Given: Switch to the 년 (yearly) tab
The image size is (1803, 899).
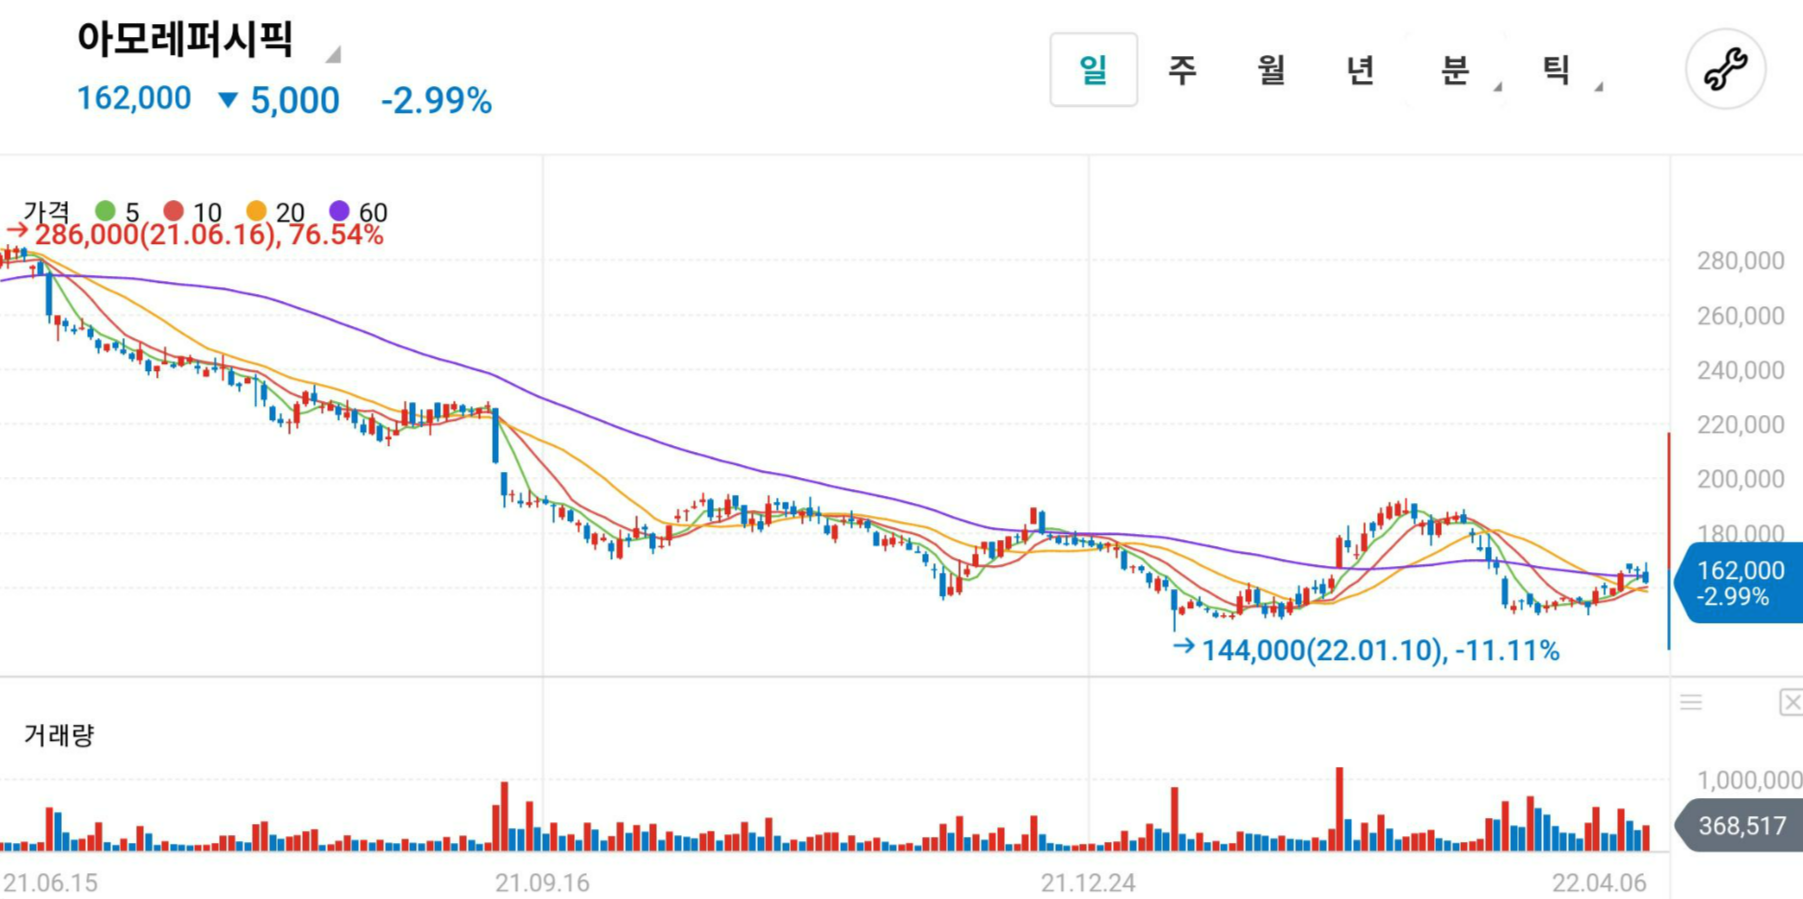Looking at the screenshot, I should pos(1360,69).
